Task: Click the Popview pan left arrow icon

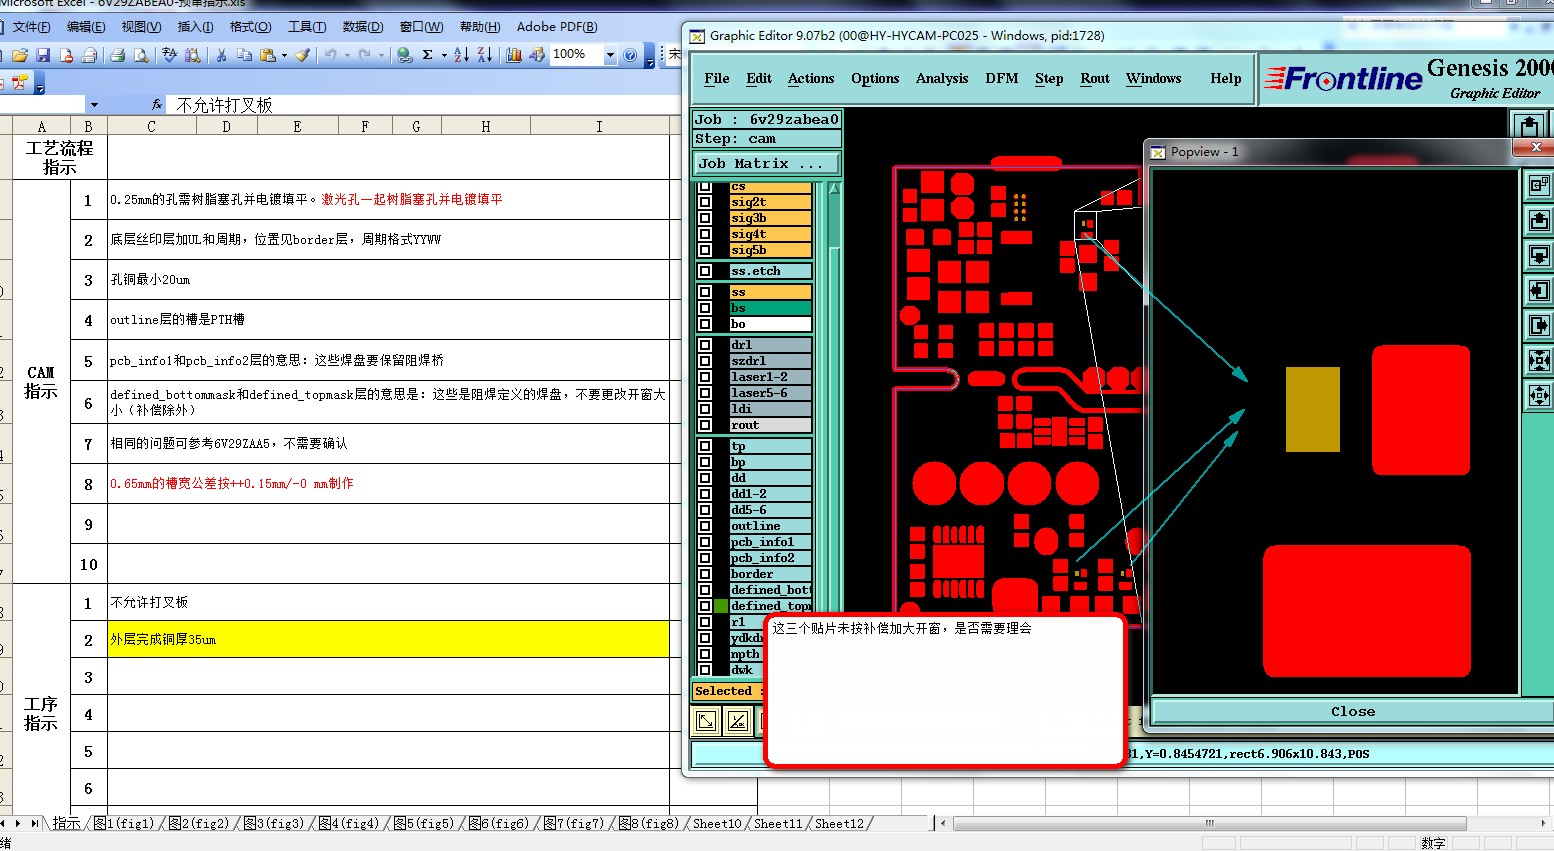Action: point(1539,290)
